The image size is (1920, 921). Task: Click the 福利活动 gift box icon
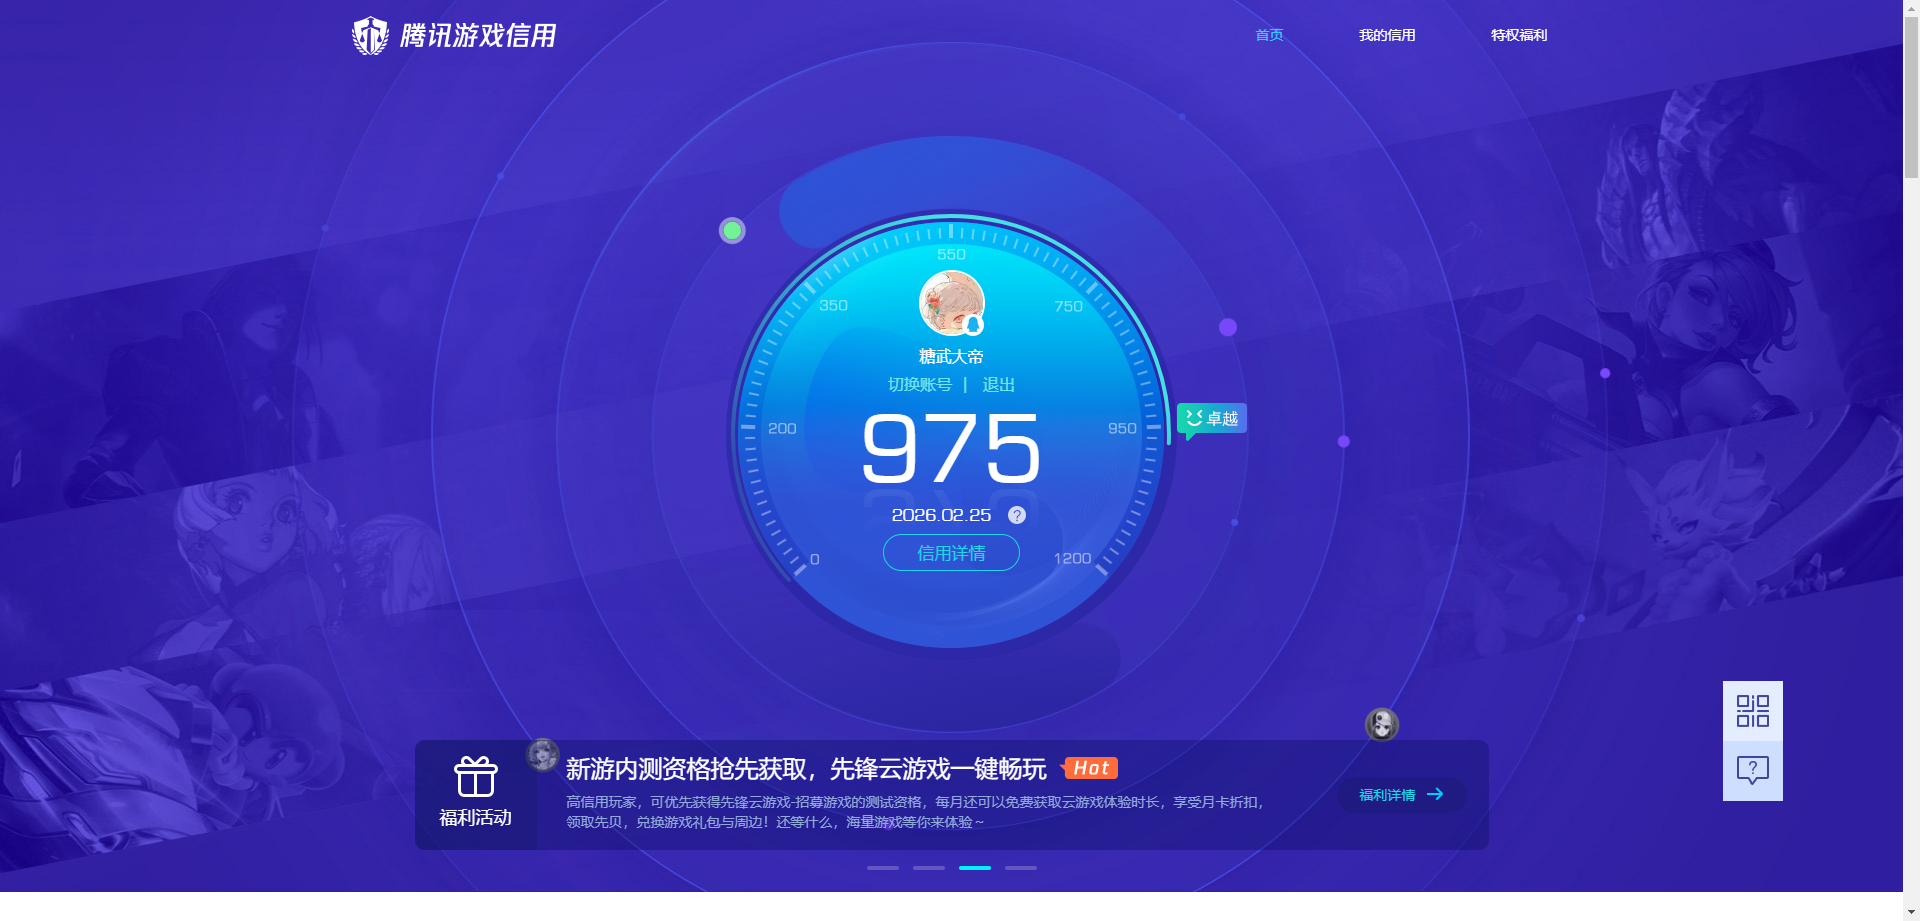(x=475, y=777)
